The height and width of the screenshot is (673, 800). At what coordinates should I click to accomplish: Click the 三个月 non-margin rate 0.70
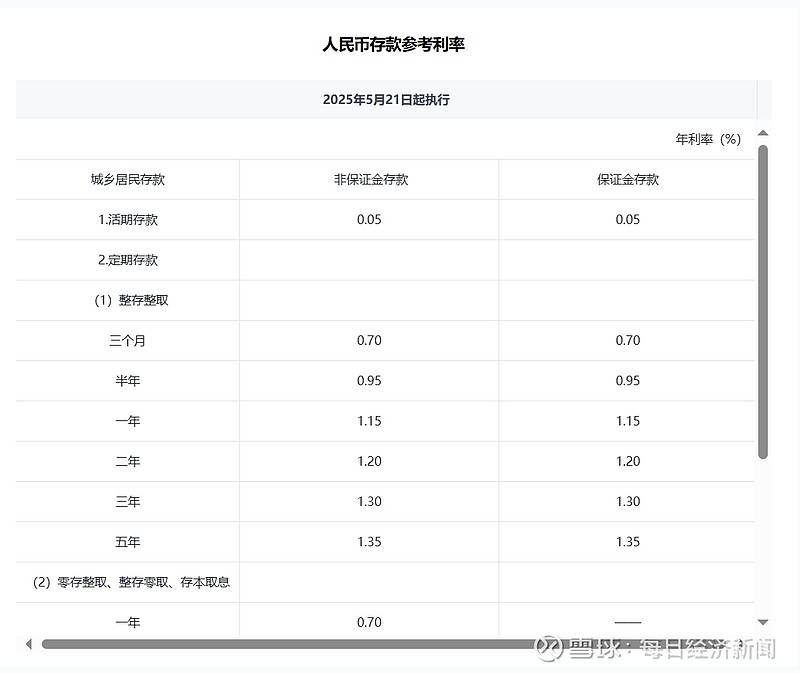pos(369,340)
